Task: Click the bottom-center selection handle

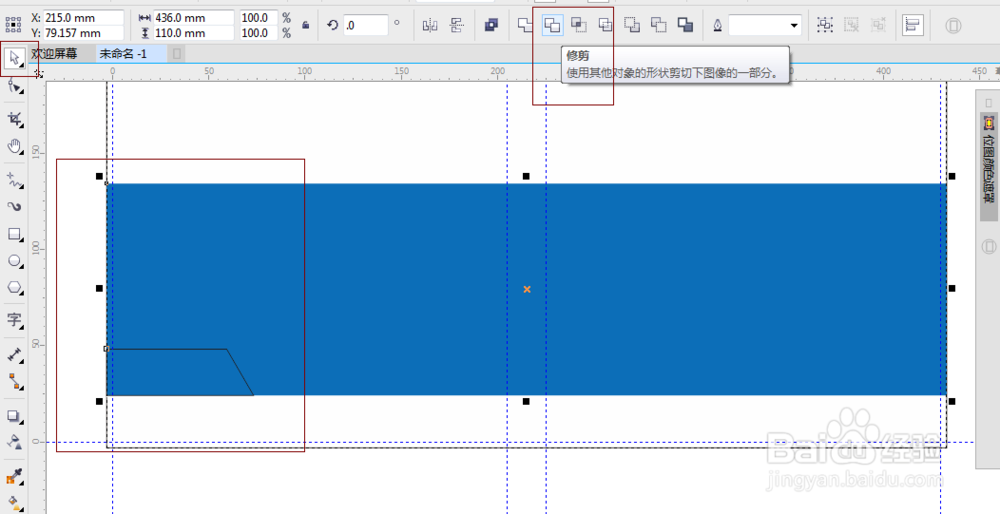Action: coord(526,401)
